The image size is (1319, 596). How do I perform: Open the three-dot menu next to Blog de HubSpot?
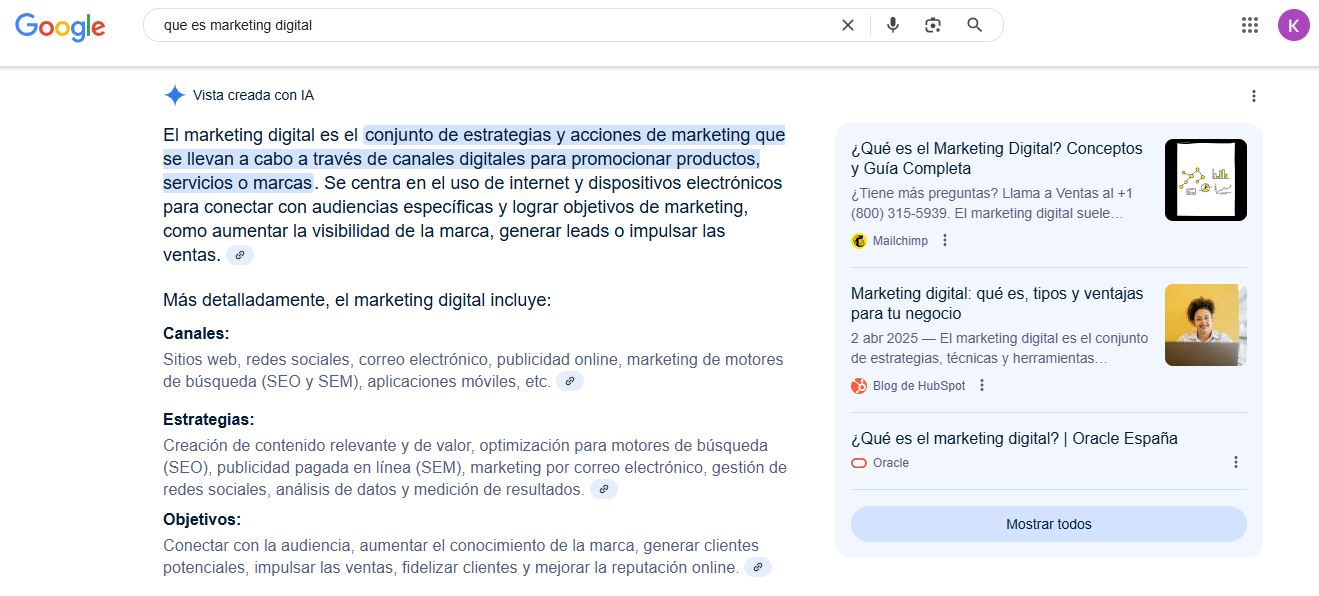982,385
